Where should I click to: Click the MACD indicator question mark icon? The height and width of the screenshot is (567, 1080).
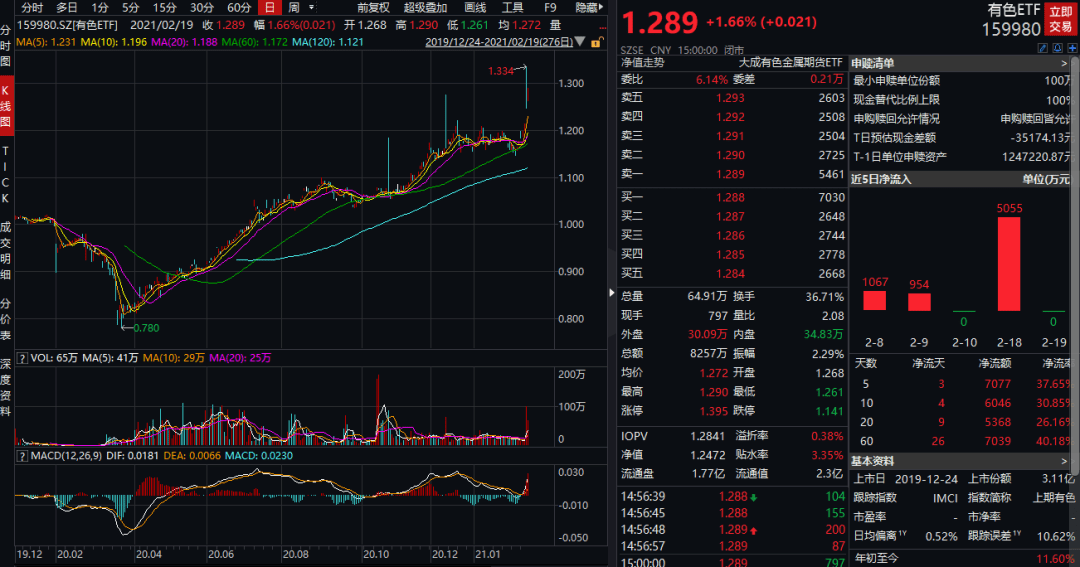[x=22, y=456]
